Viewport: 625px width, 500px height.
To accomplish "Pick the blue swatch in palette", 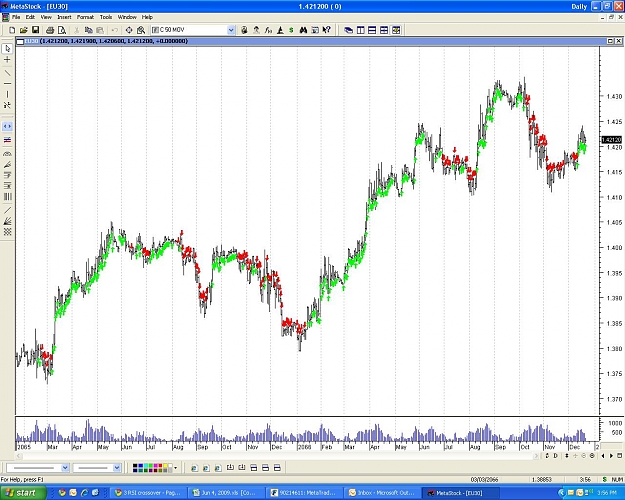I will pos(140,466).
